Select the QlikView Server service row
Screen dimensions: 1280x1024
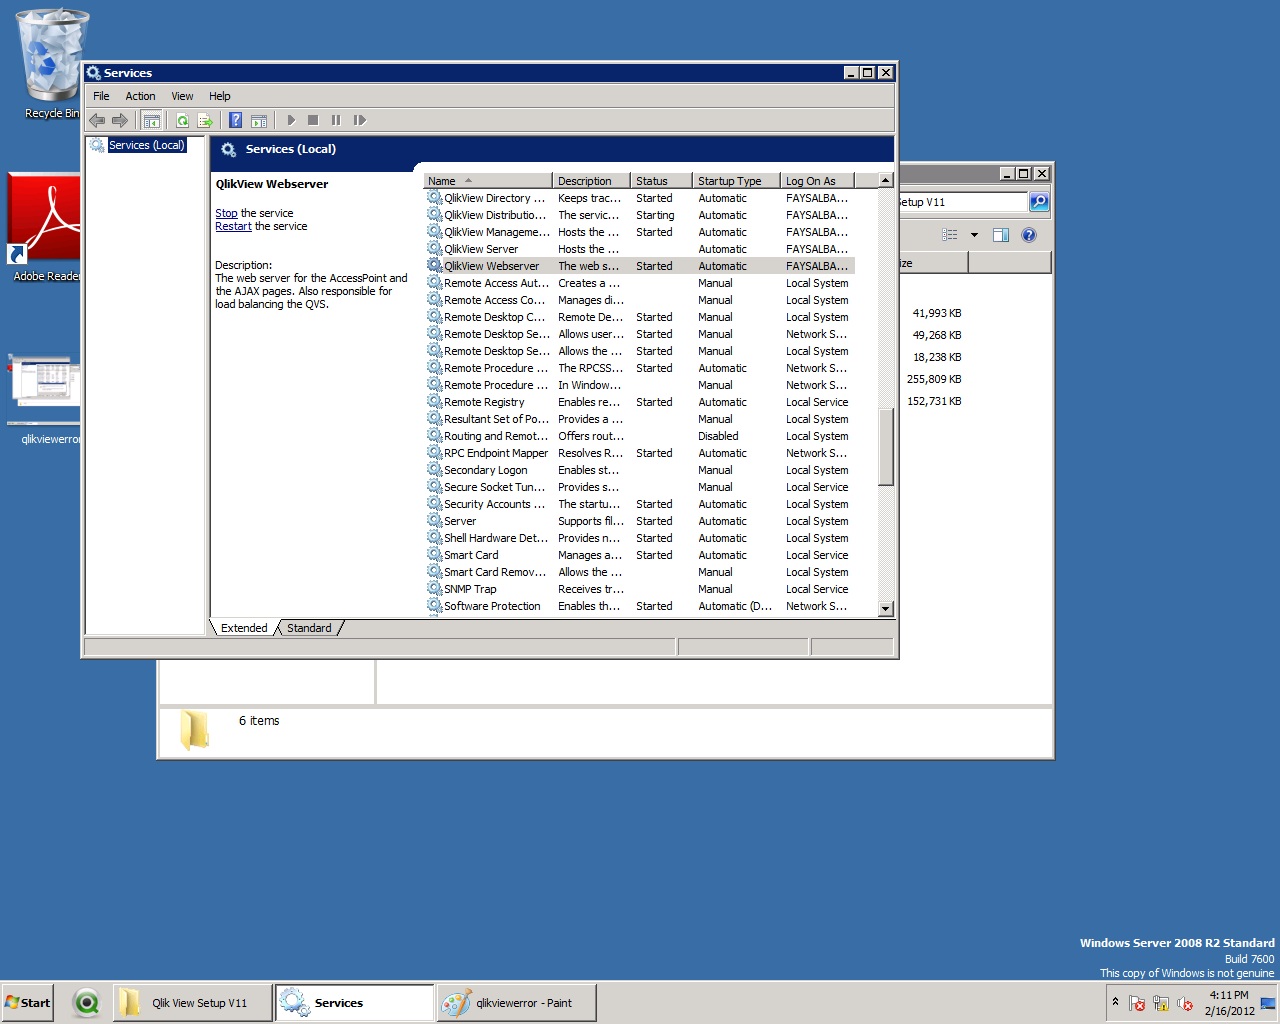tap(640, 249)
